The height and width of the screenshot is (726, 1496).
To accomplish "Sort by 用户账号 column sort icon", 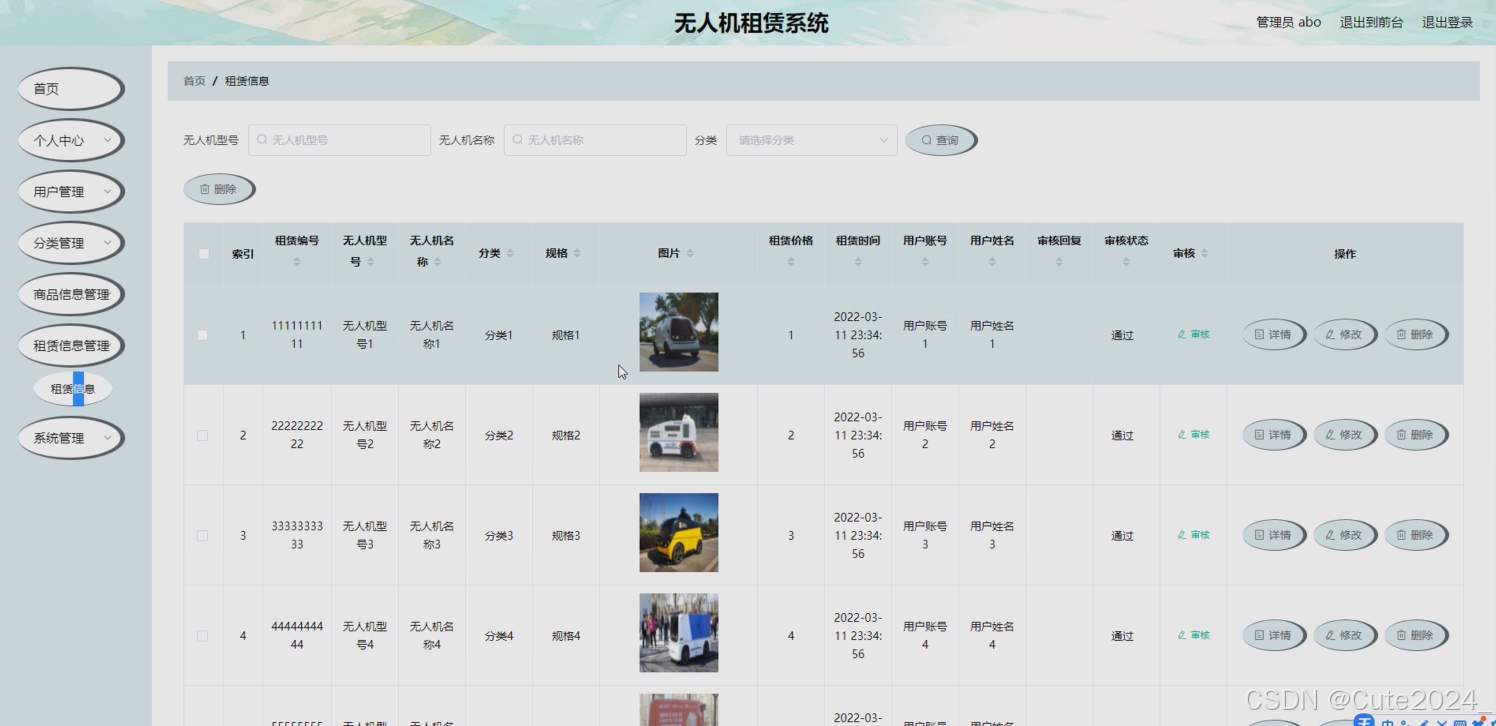I will (925, 262).
